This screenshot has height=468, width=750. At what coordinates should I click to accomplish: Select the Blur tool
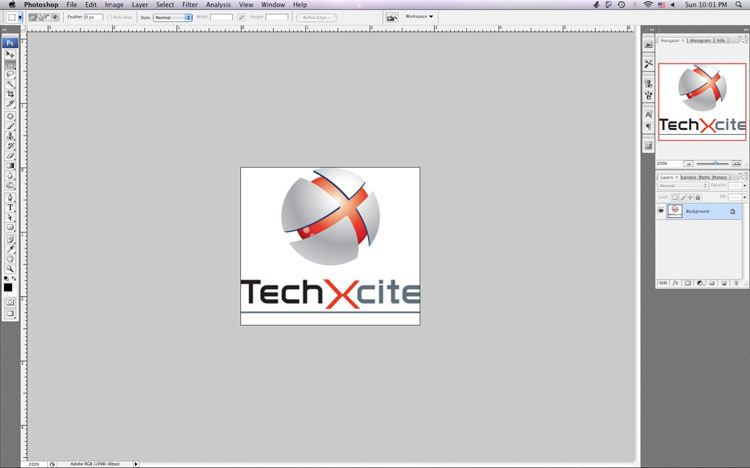click(10, 176)
